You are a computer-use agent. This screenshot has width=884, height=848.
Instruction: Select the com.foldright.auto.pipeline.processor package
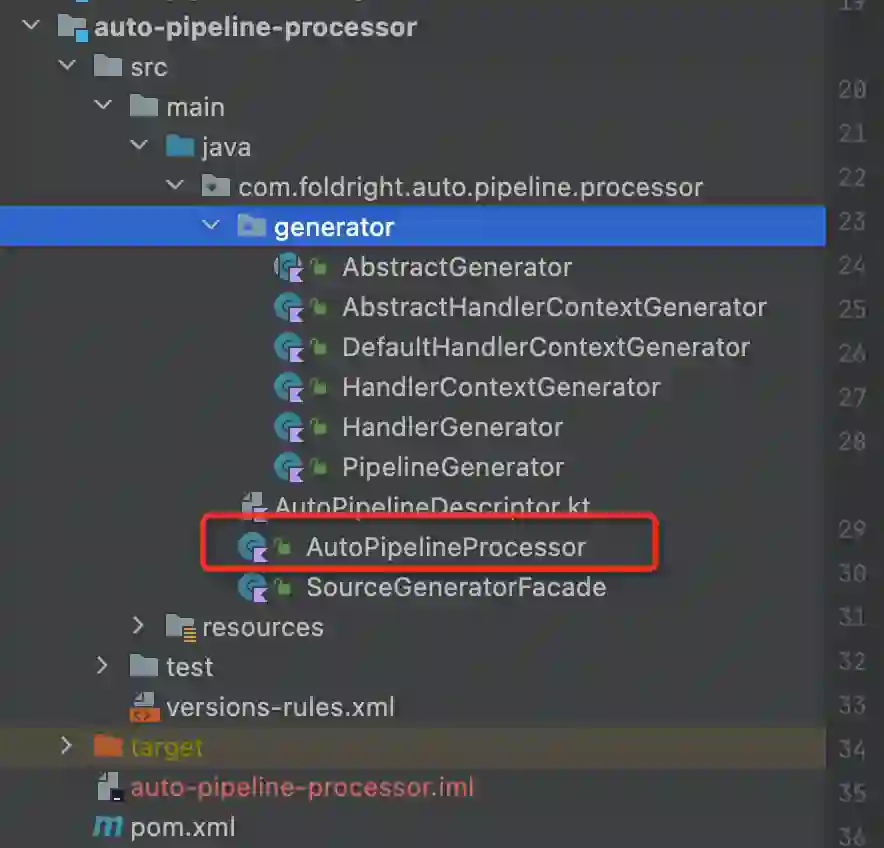470,187
